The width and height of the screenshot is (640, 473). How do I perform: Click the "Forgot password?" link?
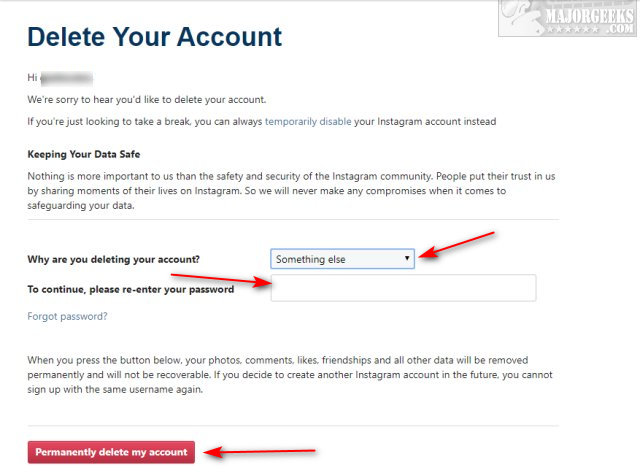[x=67, y=316]
